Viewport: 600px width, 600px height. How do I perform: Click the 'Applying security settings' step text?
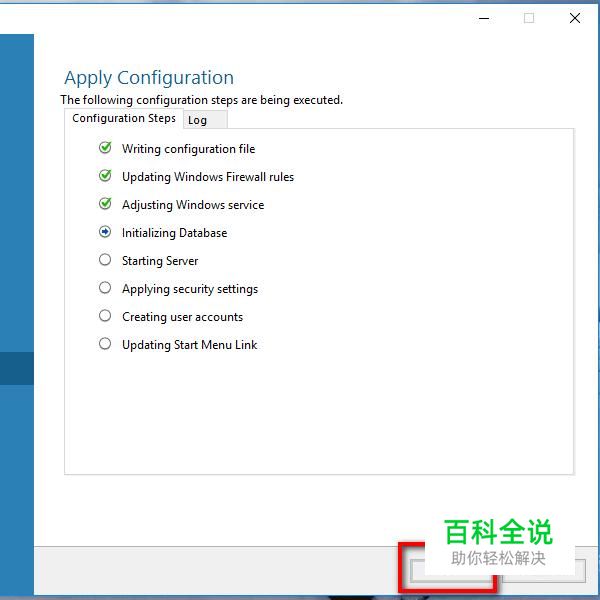coord(190,289)
